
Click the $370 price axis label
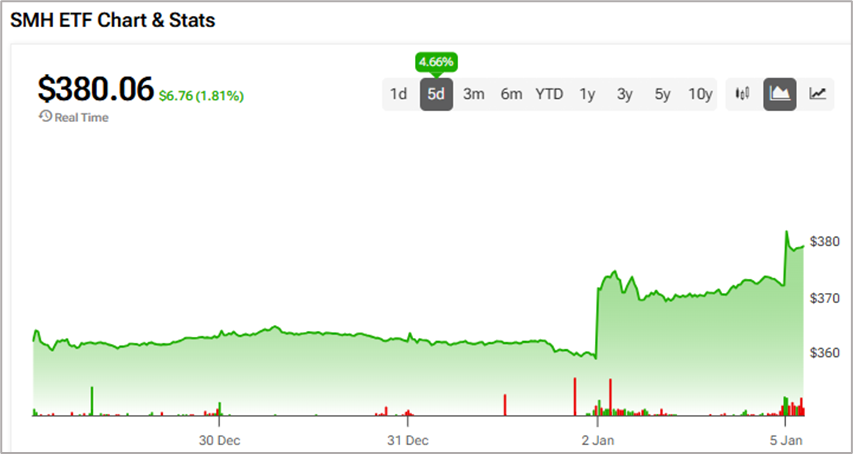pyautogui.click(x=825, y=298)
